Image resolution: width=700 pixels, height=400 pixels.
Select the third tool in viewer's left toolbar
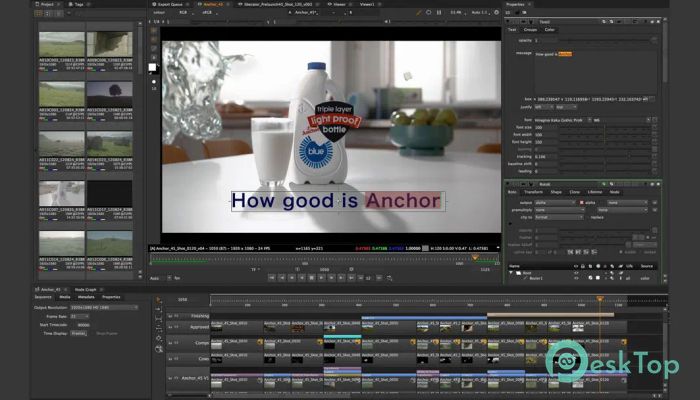pos(154,48)
